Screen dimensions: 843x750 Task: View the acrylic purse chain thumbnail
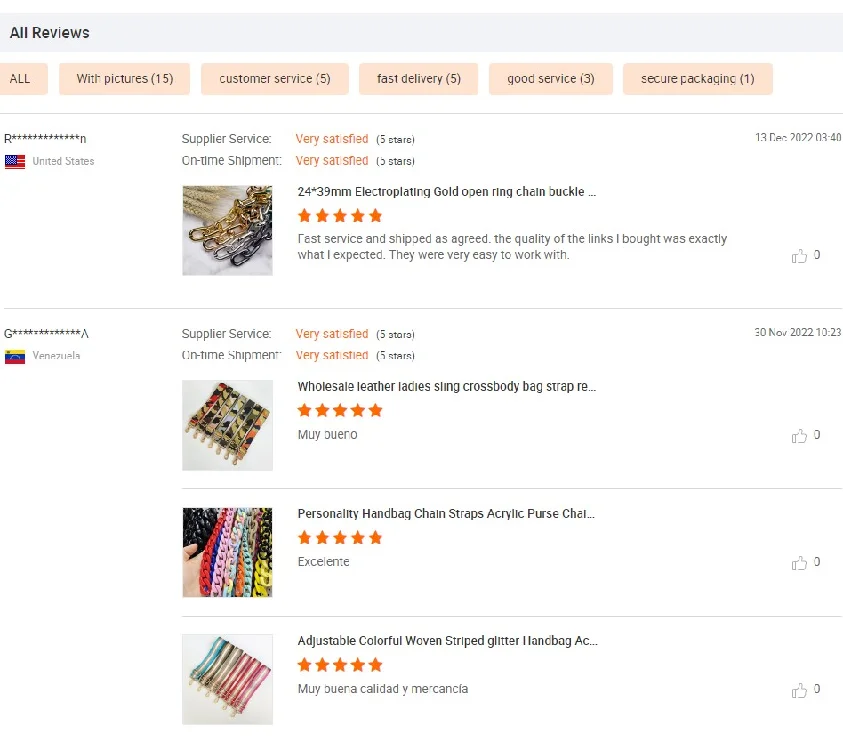pos(227,553)
